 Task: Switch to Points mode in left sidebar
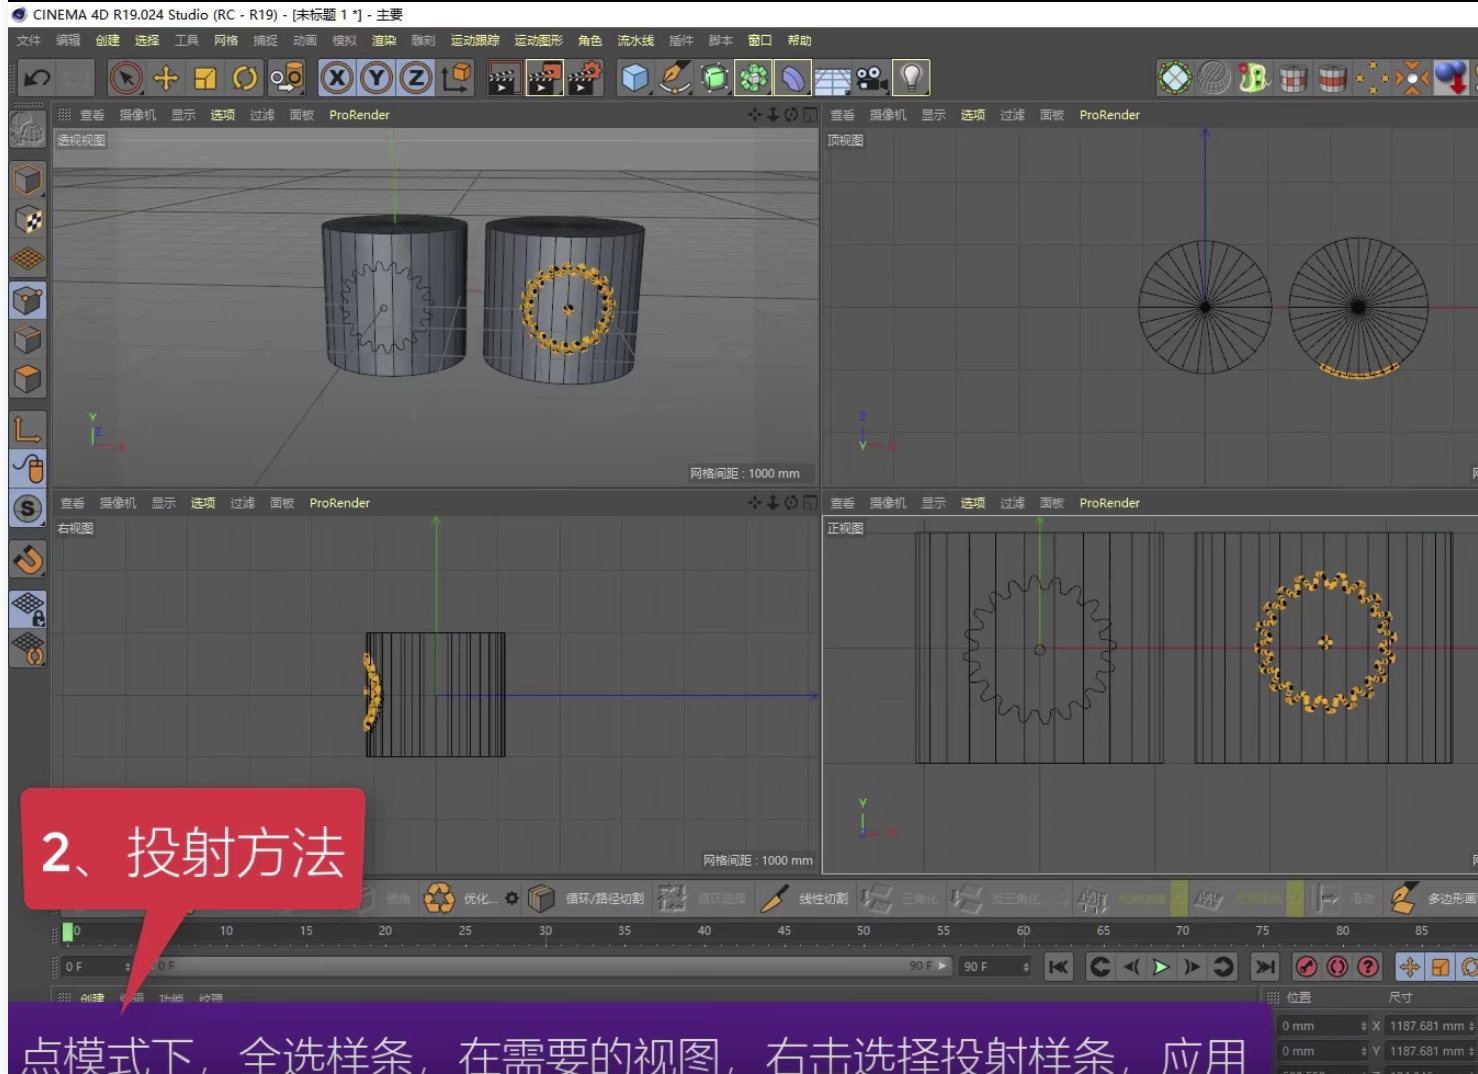28,300
